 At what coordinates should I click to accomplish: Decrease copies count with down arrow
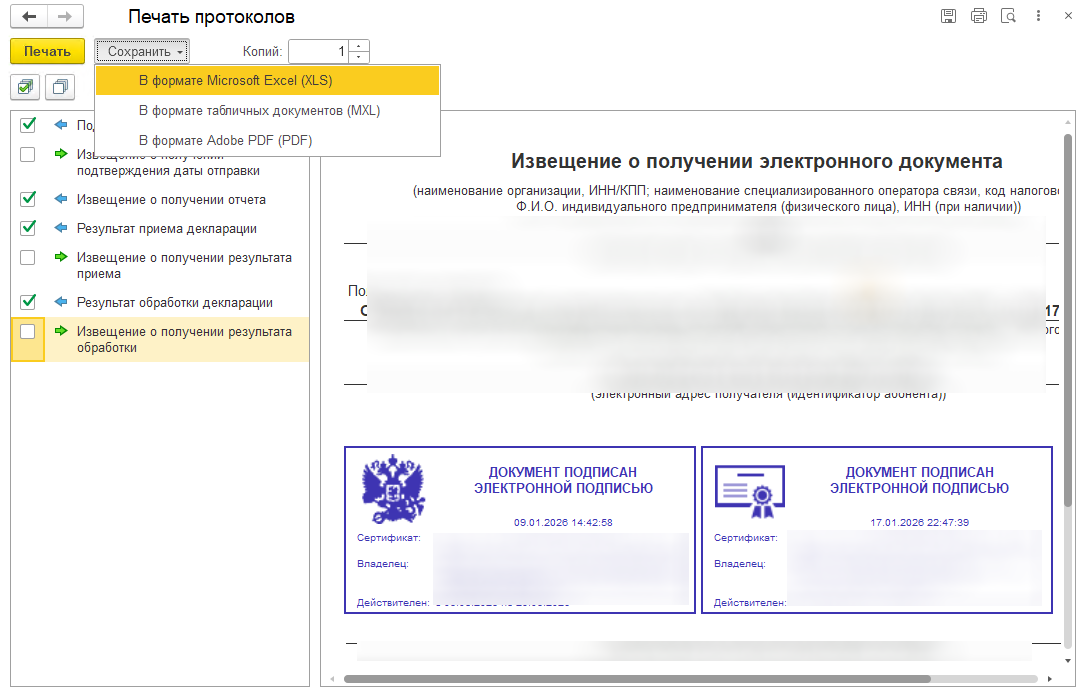[359, 57]
